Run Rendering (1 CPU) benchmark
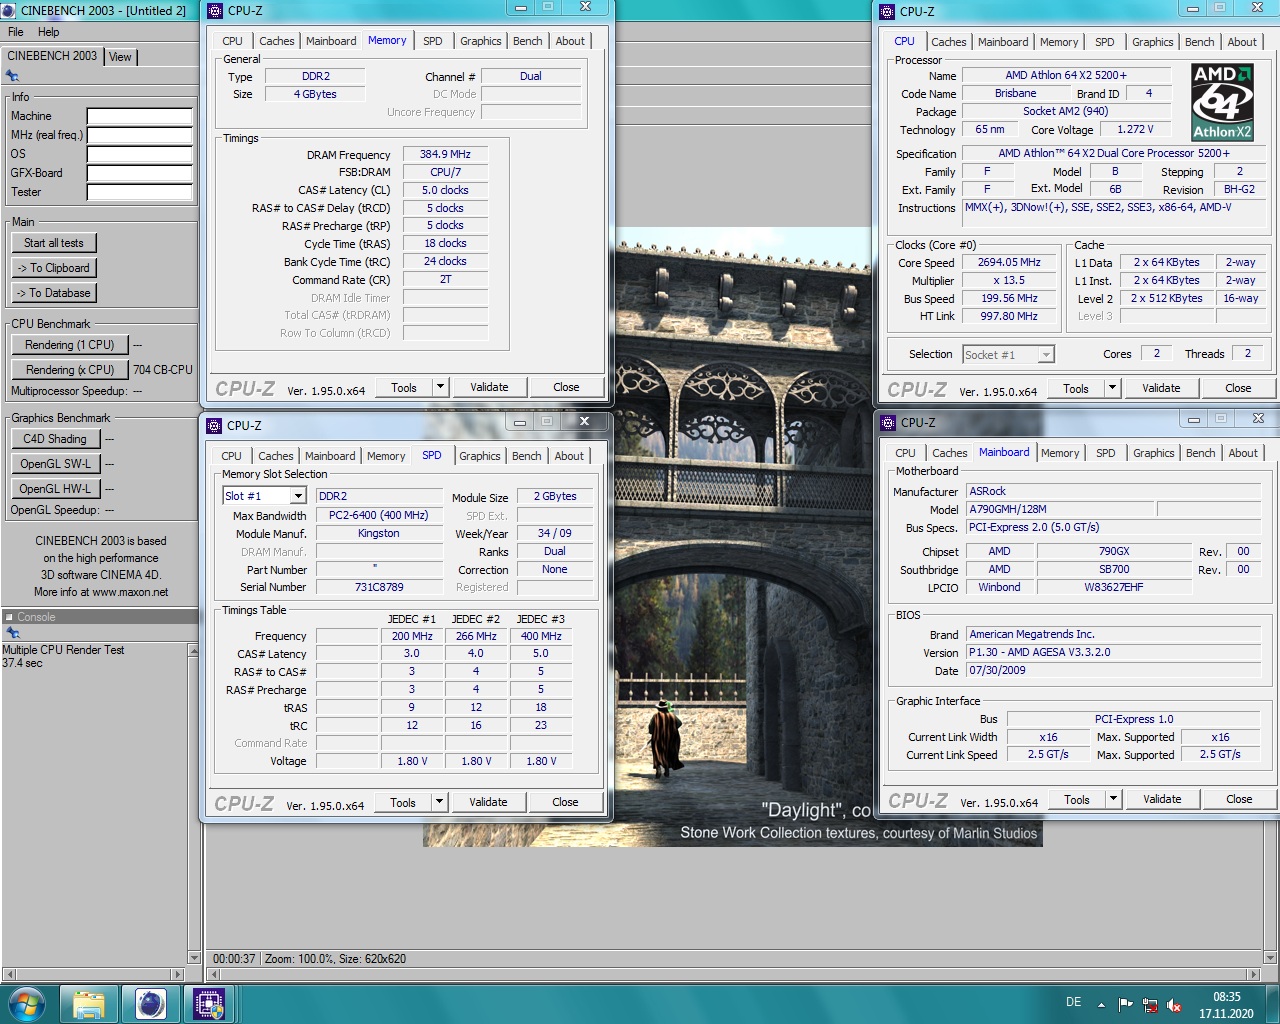 pyautogui.click(x=70, y=345)
